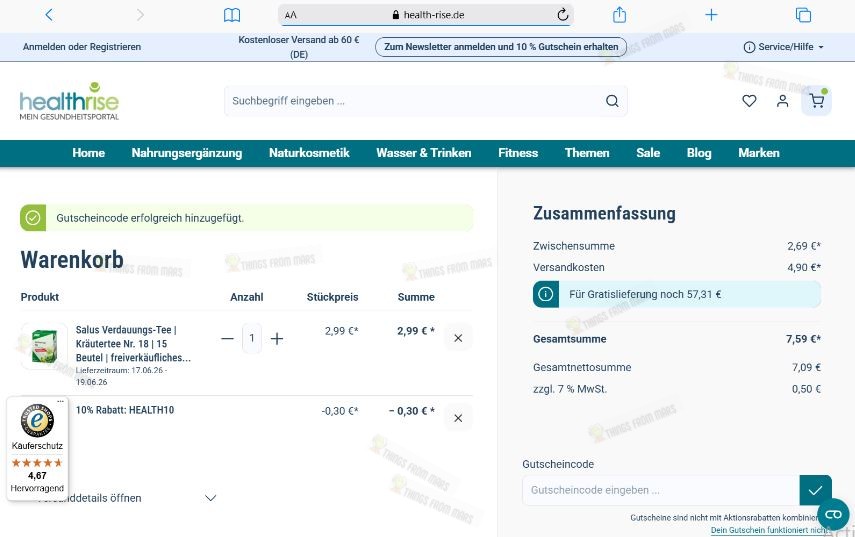Viewport: 855px width, 537px height.
Task: Click the quantity field showing 1
Action: (x=252, y=339)
